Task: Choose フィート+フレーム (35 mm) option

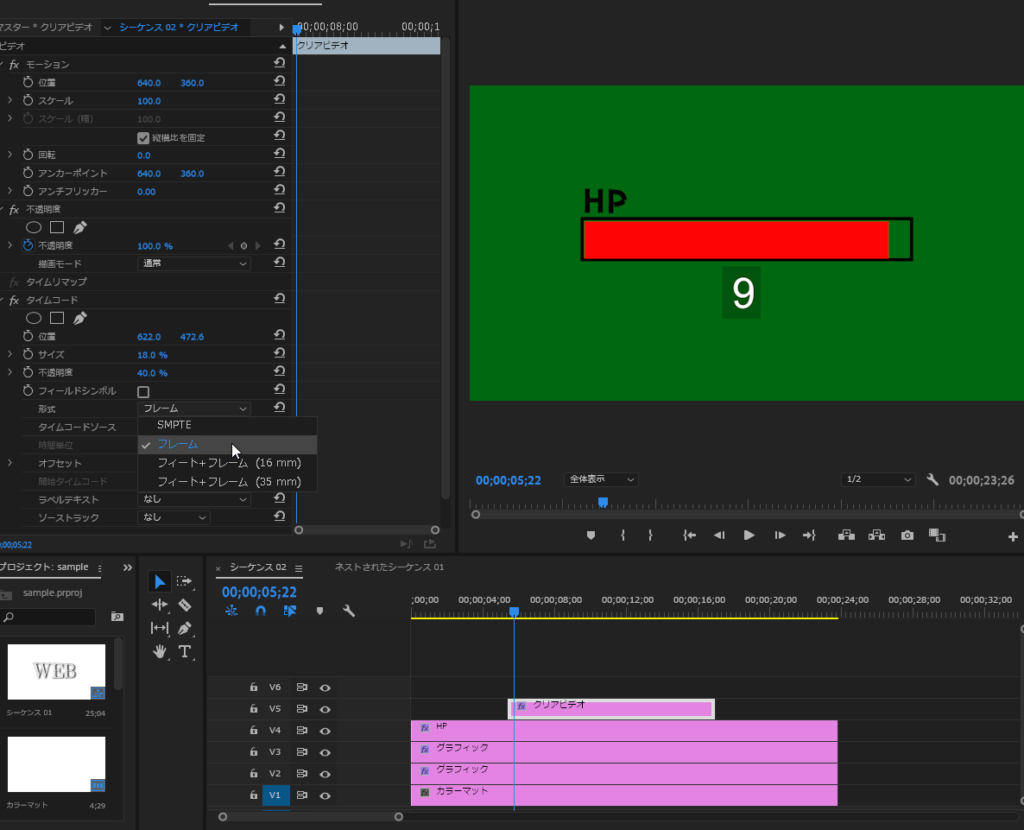Action: pyautogui.click(x=228, y=482)
